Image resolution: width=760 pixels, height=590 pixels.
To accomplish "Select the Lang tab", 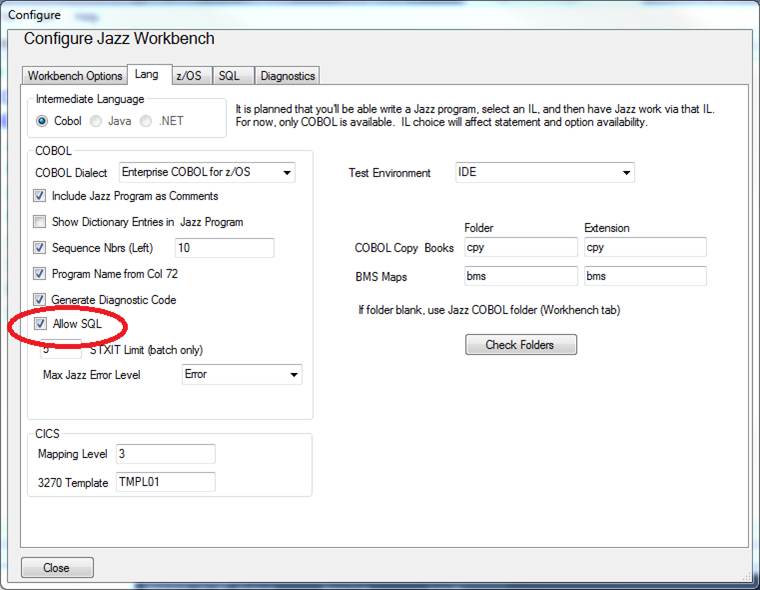I will (x=149, y=75).
